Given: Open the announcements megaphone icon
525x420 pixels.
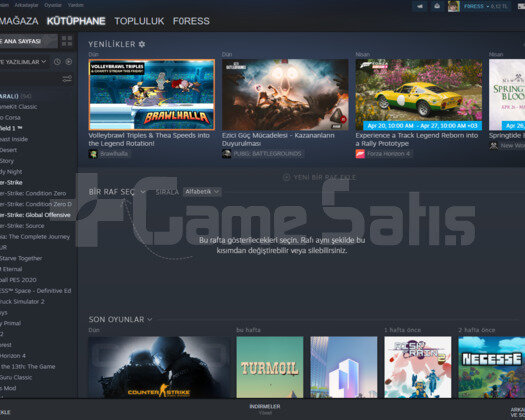Looking at the screenshot, I should (420, 6).
